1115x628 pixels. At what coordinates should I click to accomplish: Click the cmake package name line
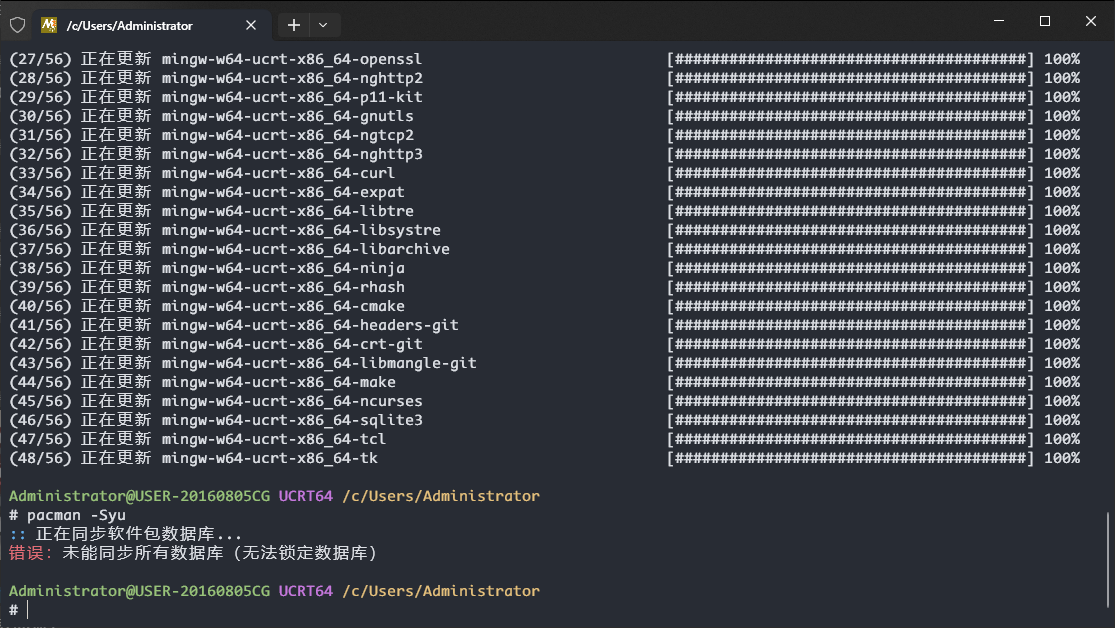click(283, 306)
